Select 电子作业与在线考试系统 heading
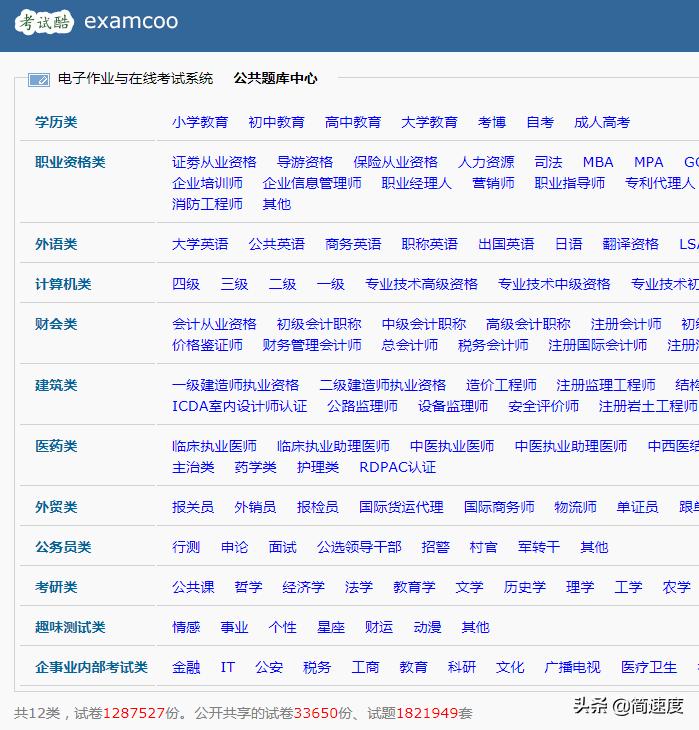This screenshot has height=730, width=699. [135, 78]
